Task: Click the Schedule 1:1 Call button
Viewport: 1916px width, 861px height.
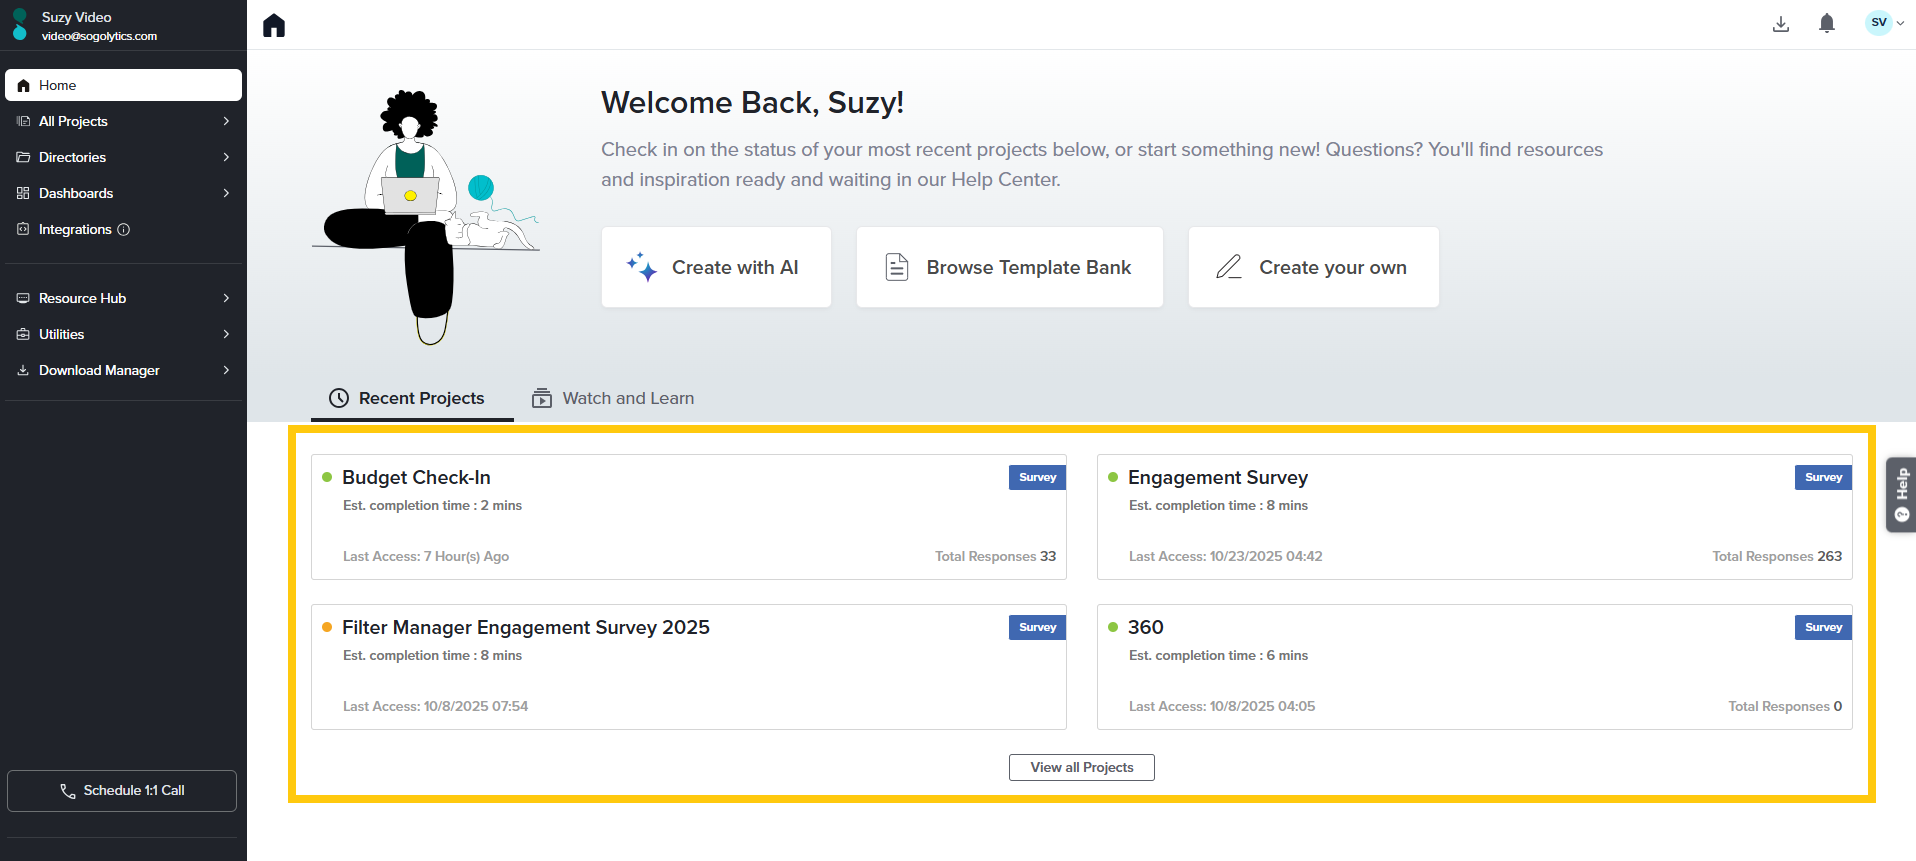Action: pos(122,790)
